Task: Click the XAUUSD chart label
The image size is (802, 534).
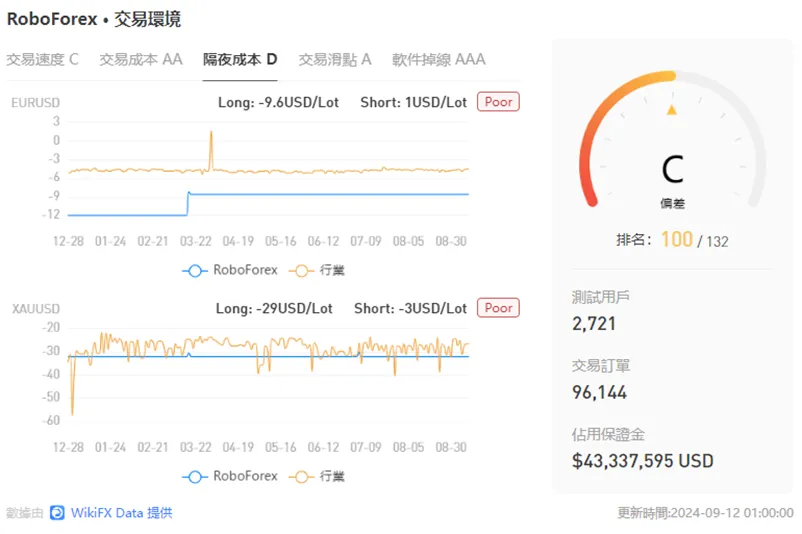Action: [x=36, y=309]
